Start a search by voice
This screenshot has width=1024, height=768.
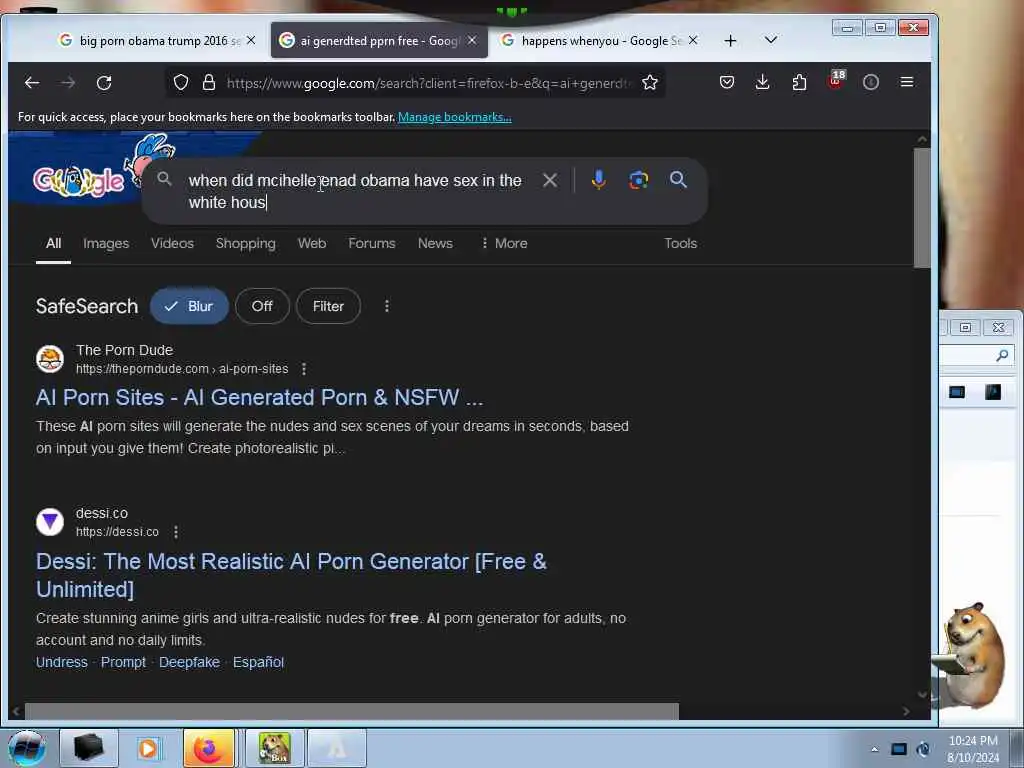[598, 180]
